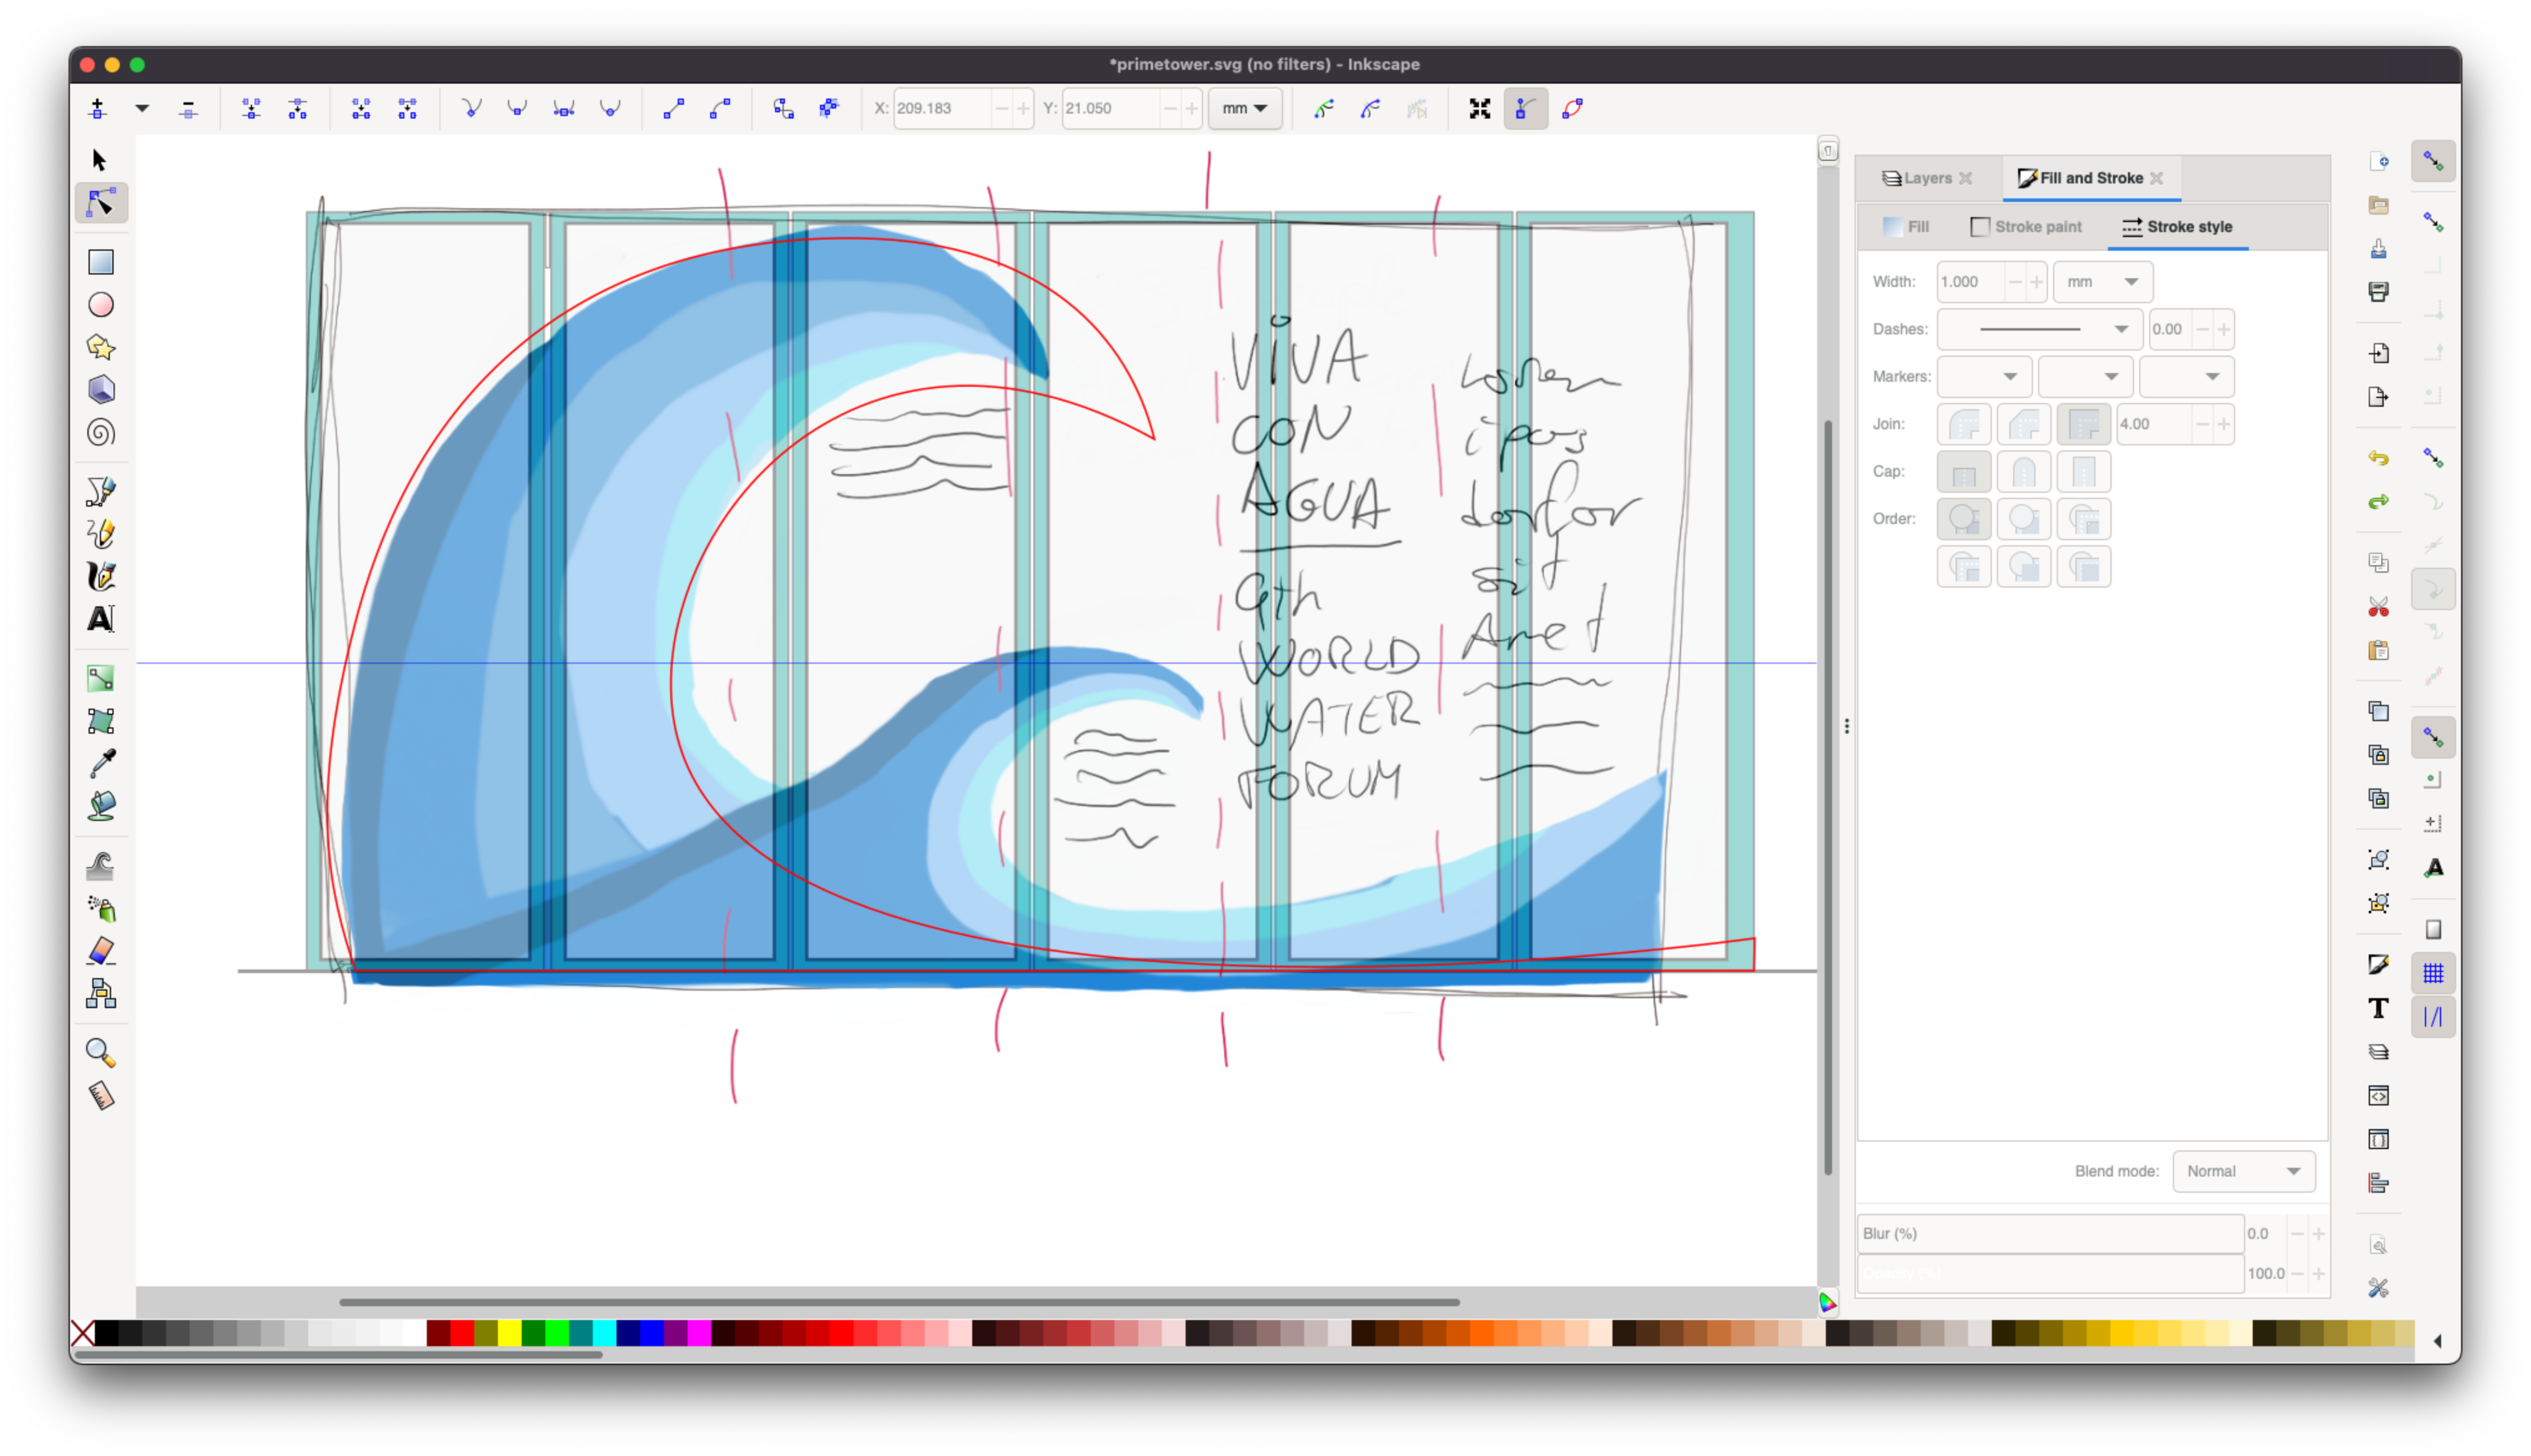Viewport: 2531px width, 1456px height.
Task: Pick the yellow swatch in palette
Action: [x=509, y=1333]
